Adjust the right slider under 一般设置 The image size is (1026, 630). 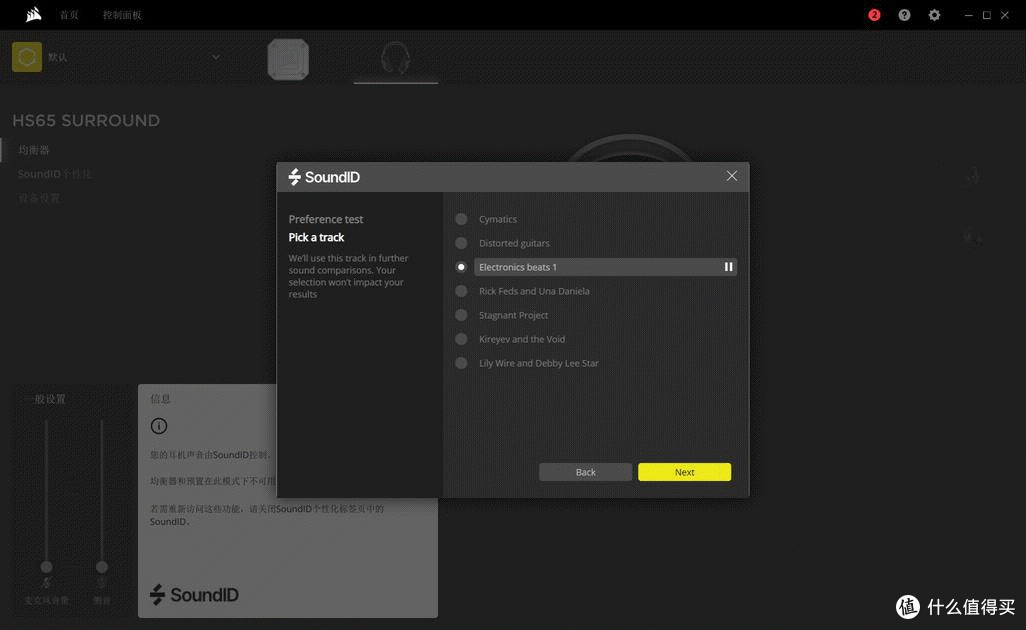pyautogui.click(x=101, y=566)
